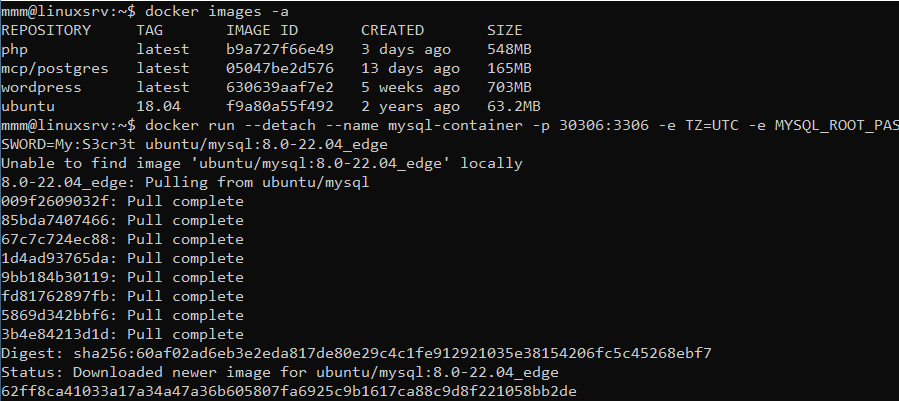The width and height of the screenshot is (899, 401).
Task: Select image ID 05047be2d576
Action: (x=280, y=69)
